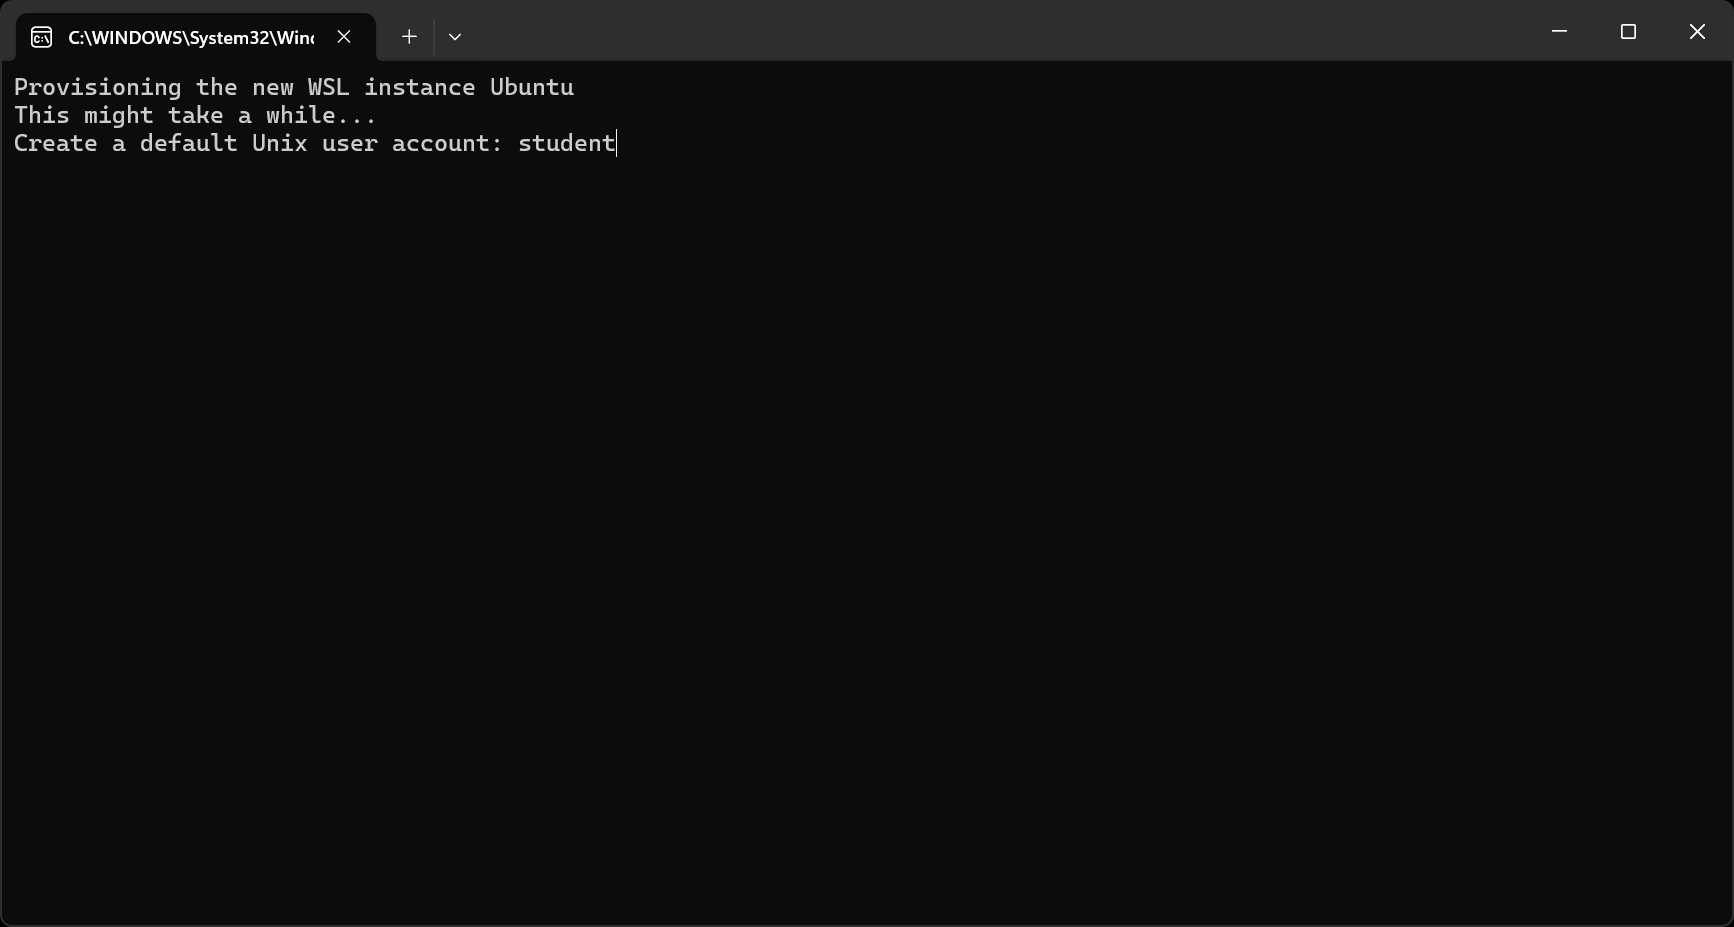This screenshot has height=927, width=1734.
Task: Click the tab title text
Action: click(x=190, y=37)
